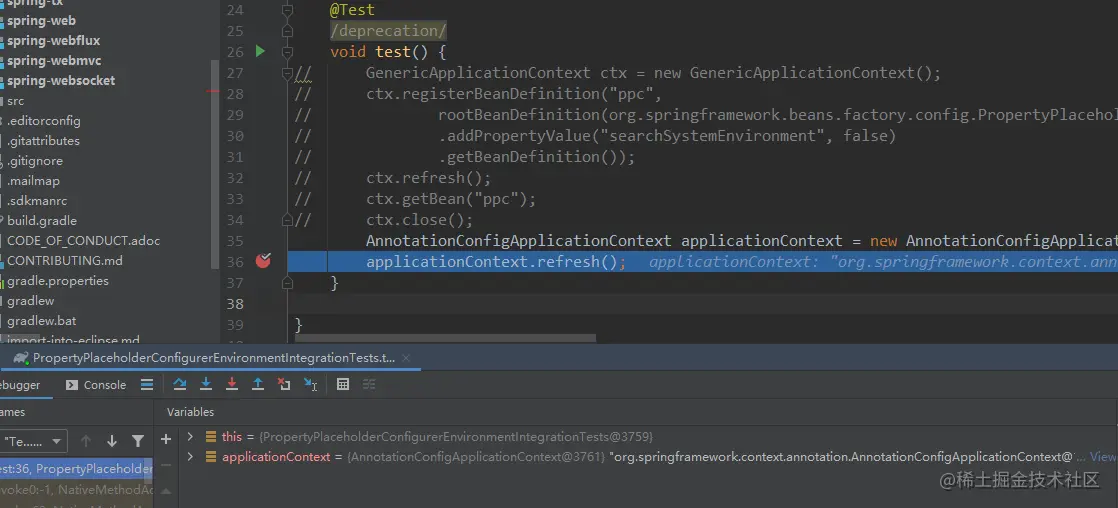Select the gradle.properties file

58,280
